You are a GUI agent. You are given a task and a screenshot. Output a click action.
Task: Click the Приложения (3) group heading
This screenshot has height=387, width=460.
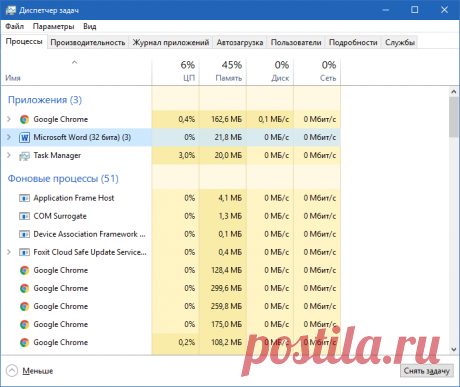click(x=45, y=100)
